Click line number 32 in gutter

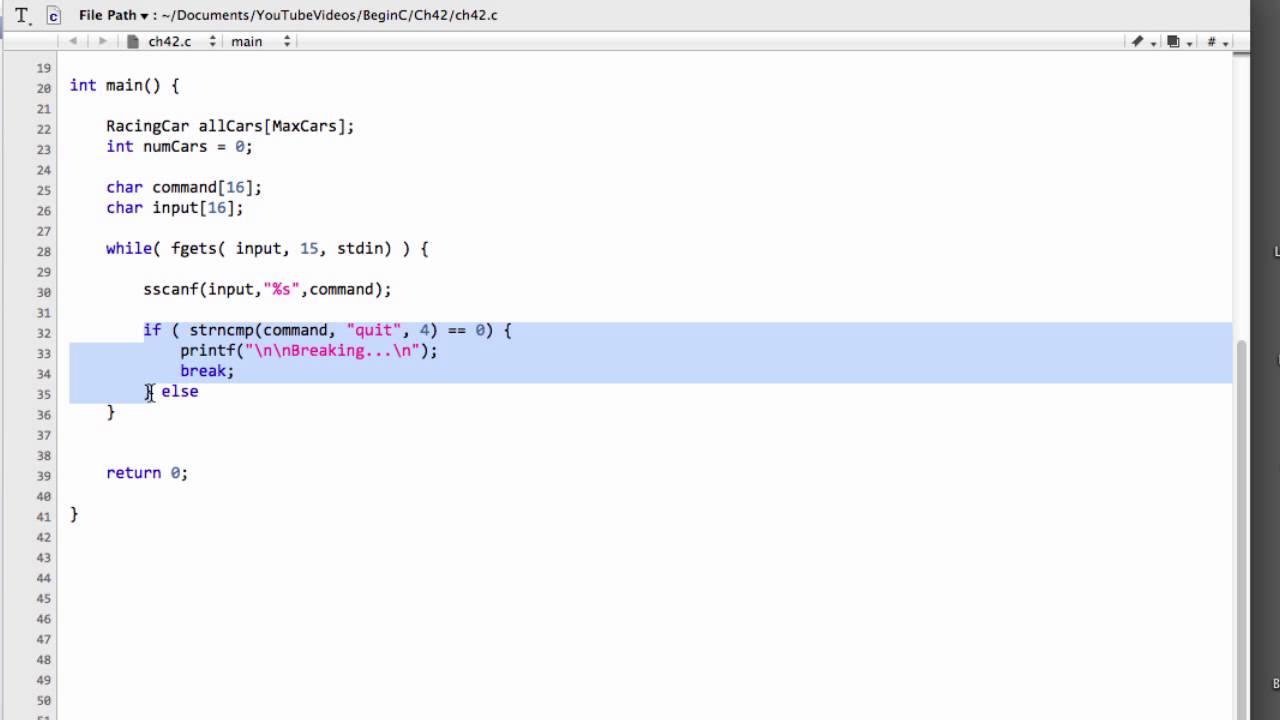(43, 333)
